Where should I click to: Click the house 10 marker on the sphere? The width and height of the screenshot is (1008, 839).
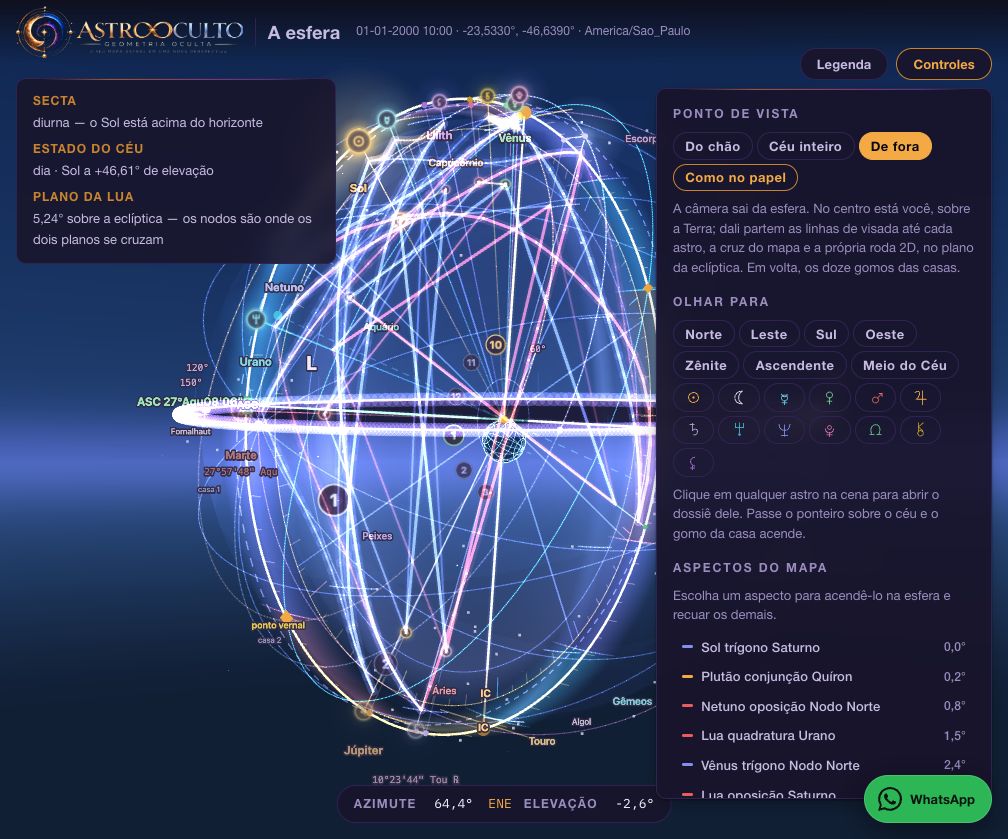495,345
